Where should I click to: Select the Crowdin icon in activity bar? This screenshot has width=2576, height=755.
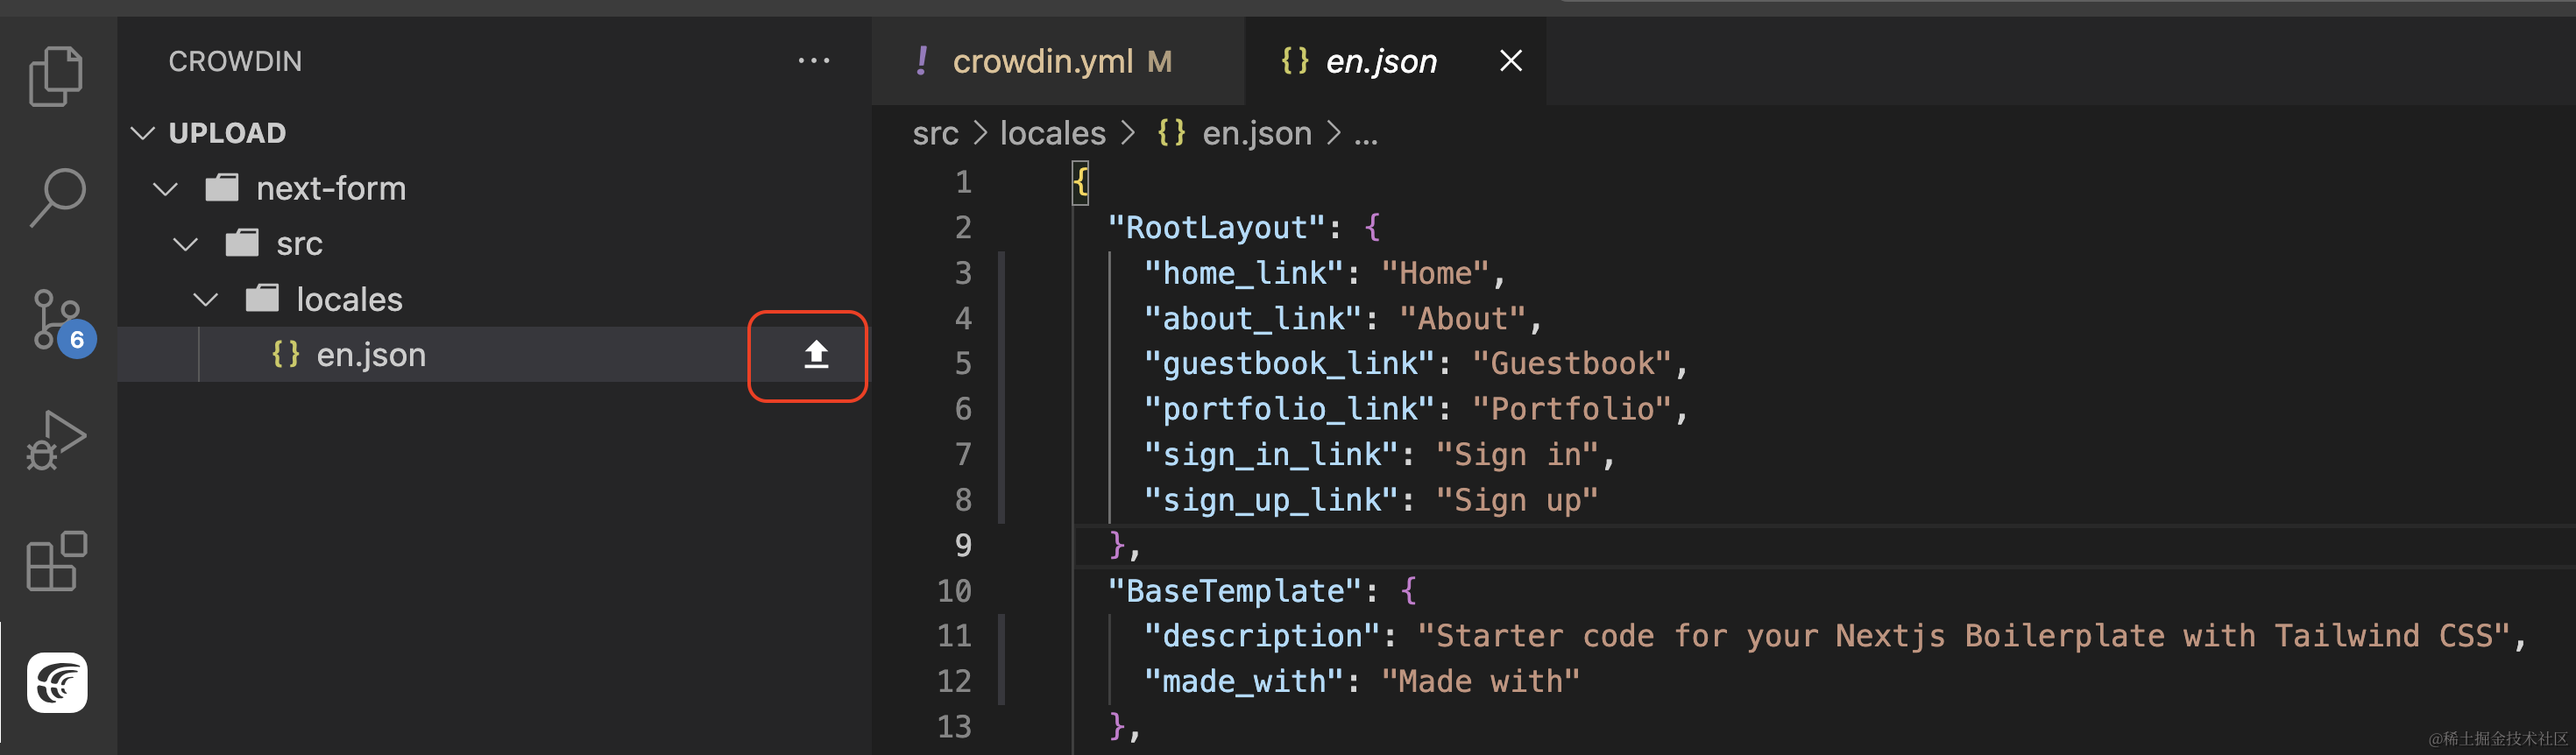coord(57,683)
